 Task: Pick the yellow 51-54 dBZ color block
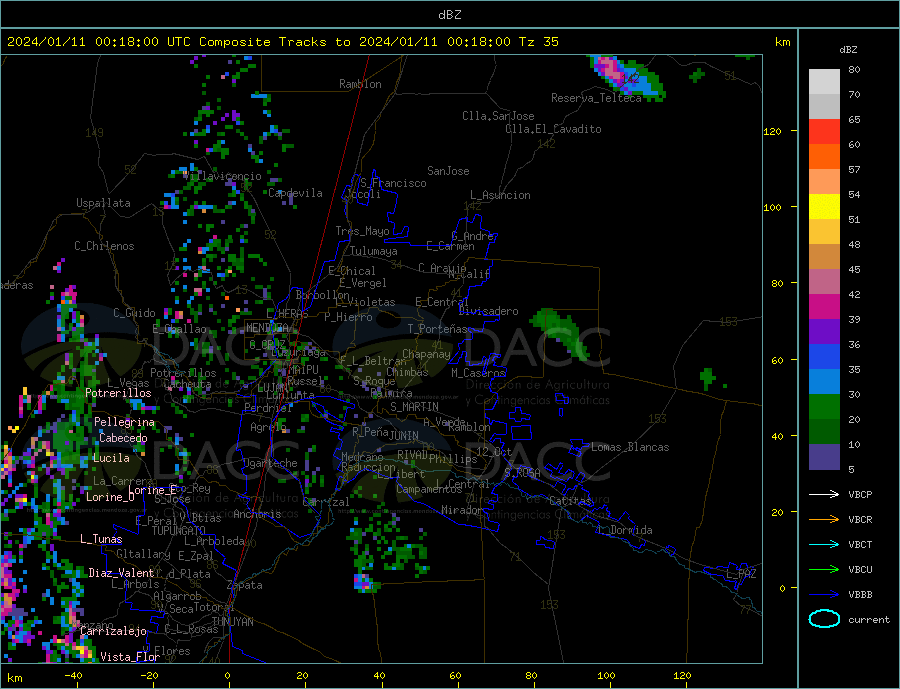tap(824, 207)
